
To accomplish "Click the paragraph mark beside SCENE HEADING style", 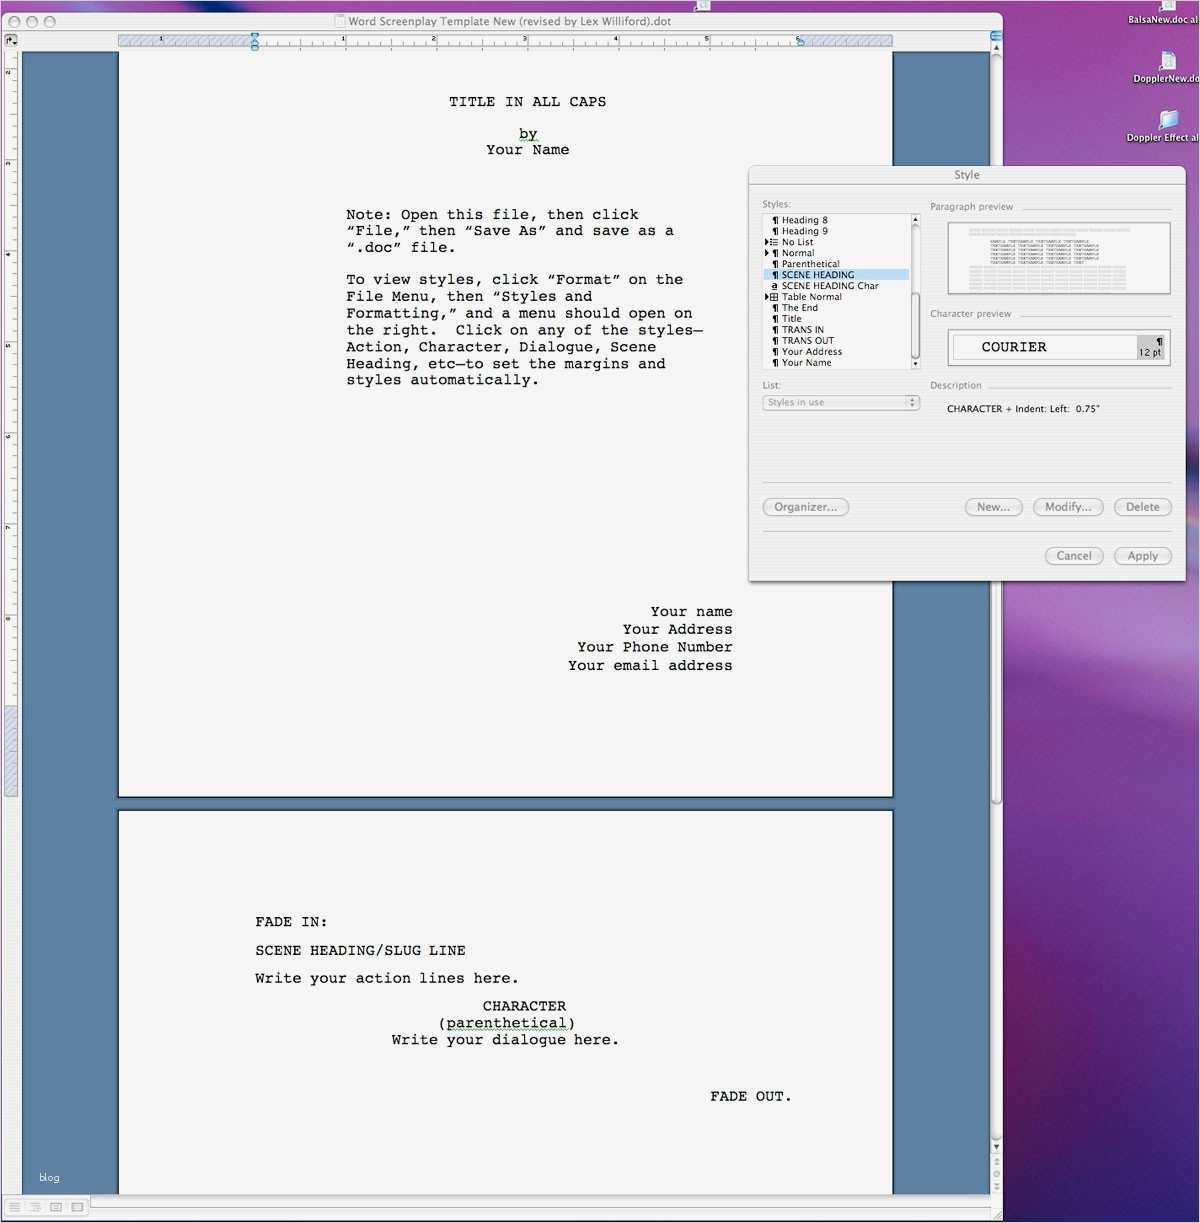I will 775,274.
